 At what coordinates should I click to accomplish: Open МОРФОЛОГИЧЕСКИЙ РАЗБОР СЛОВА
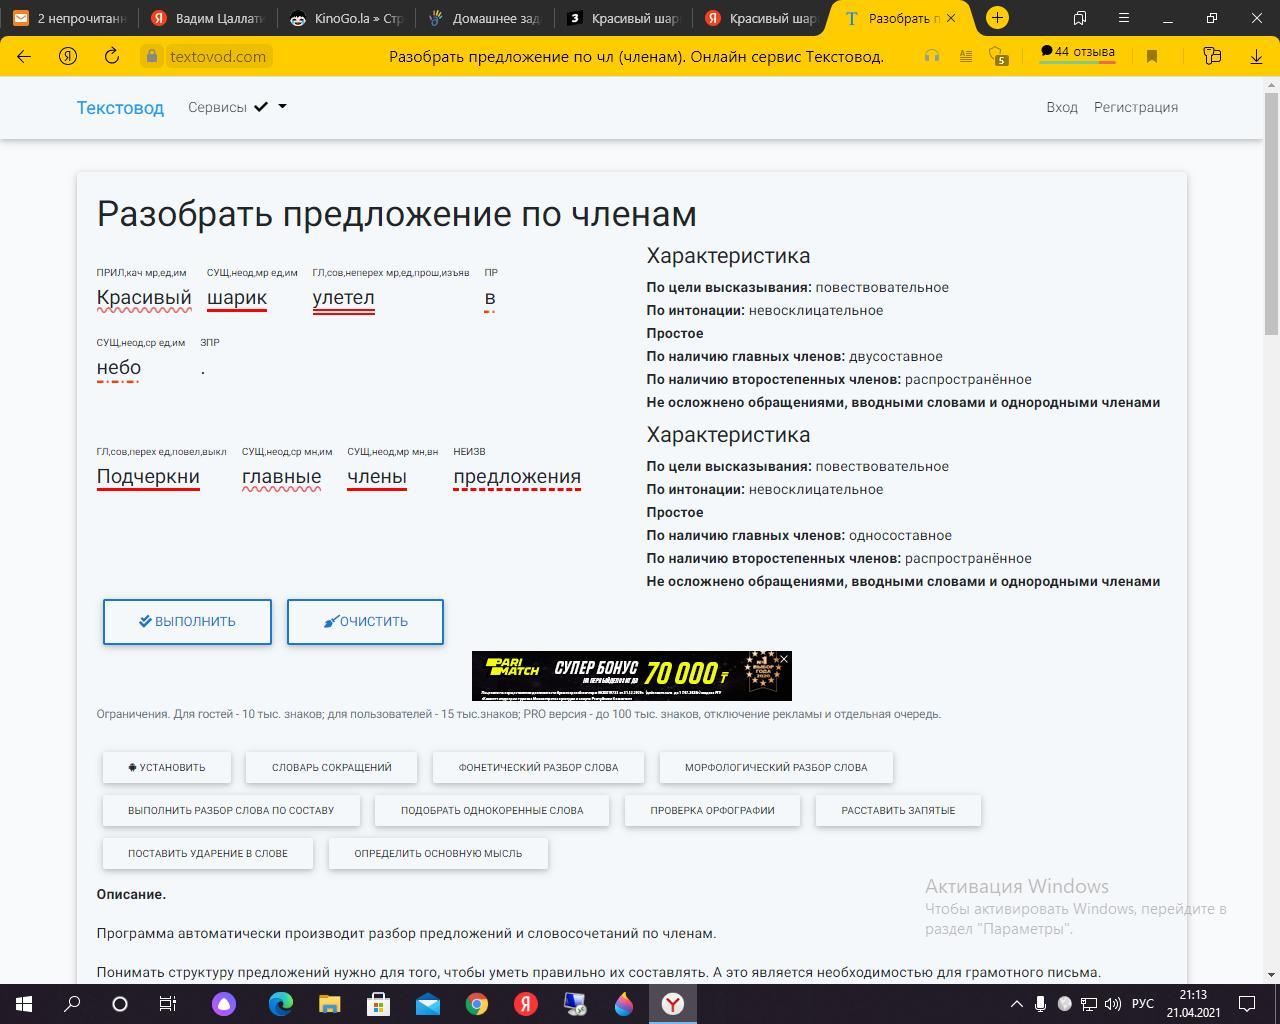pos(776,767)
